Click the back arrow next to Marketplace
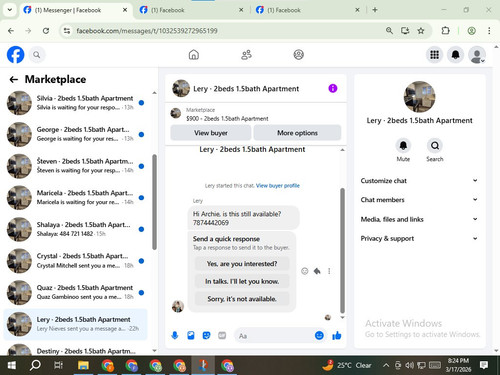 pyautogui.click(x=14, y=79)
